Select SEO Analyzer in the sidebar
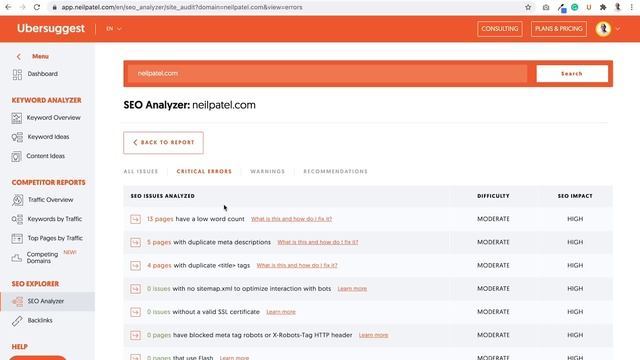 [46, 301]
